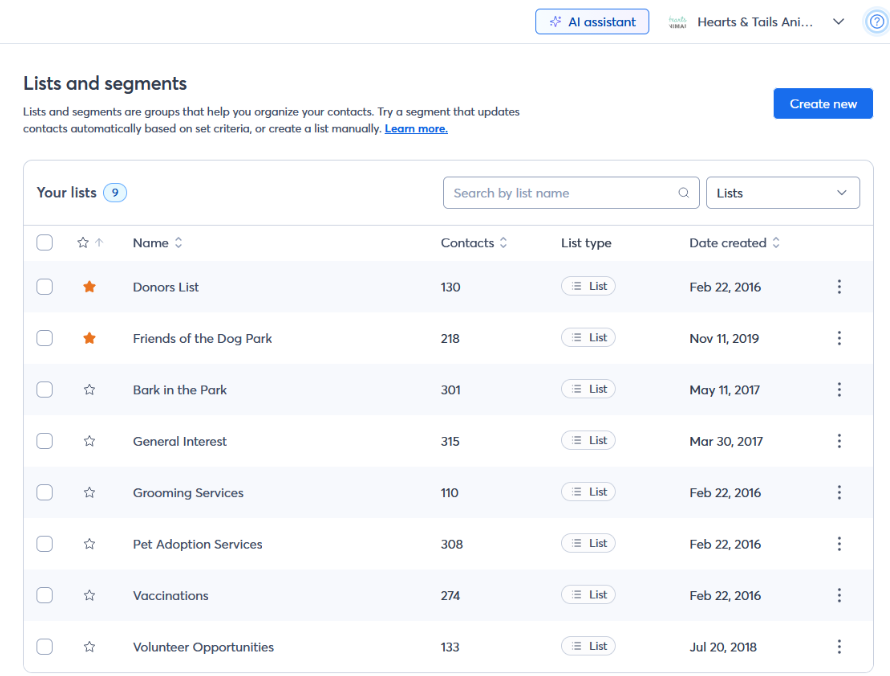Tick the select-all lists checkbox

coord(44,242)
